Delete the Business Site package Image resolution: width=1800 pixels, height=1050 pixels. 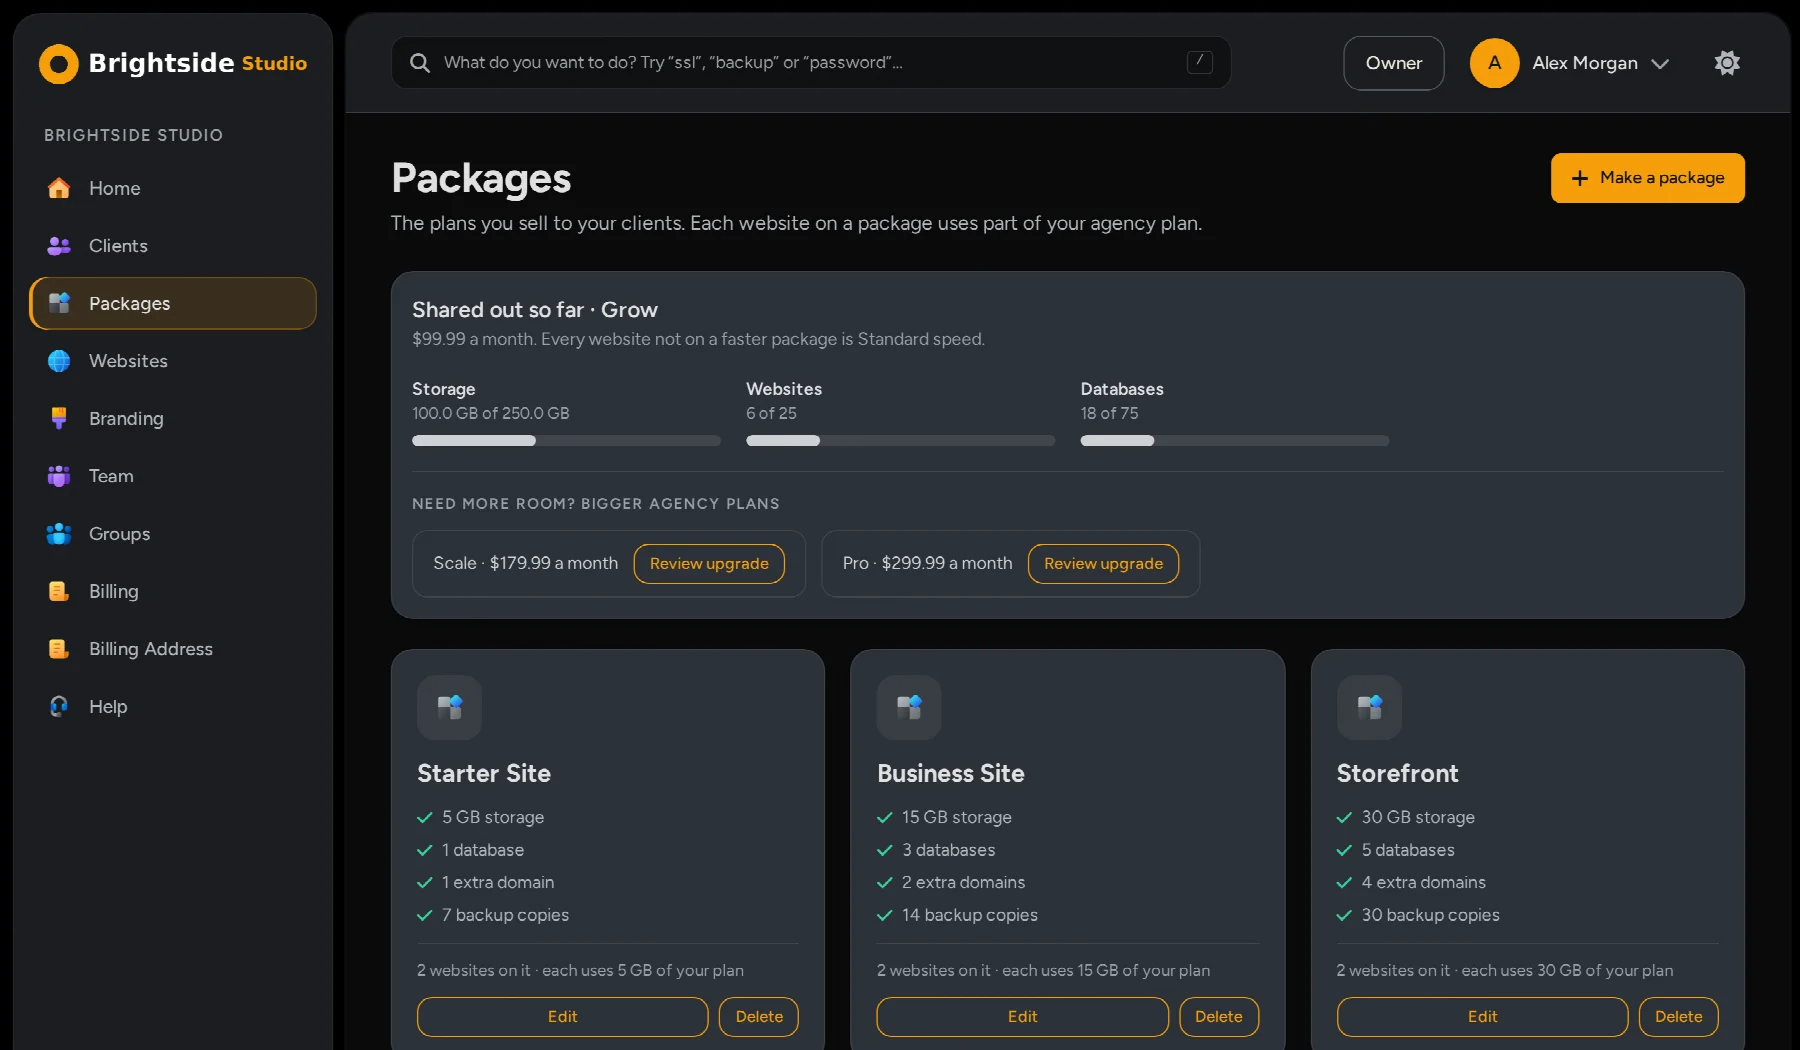(x=1219, y=1017)
